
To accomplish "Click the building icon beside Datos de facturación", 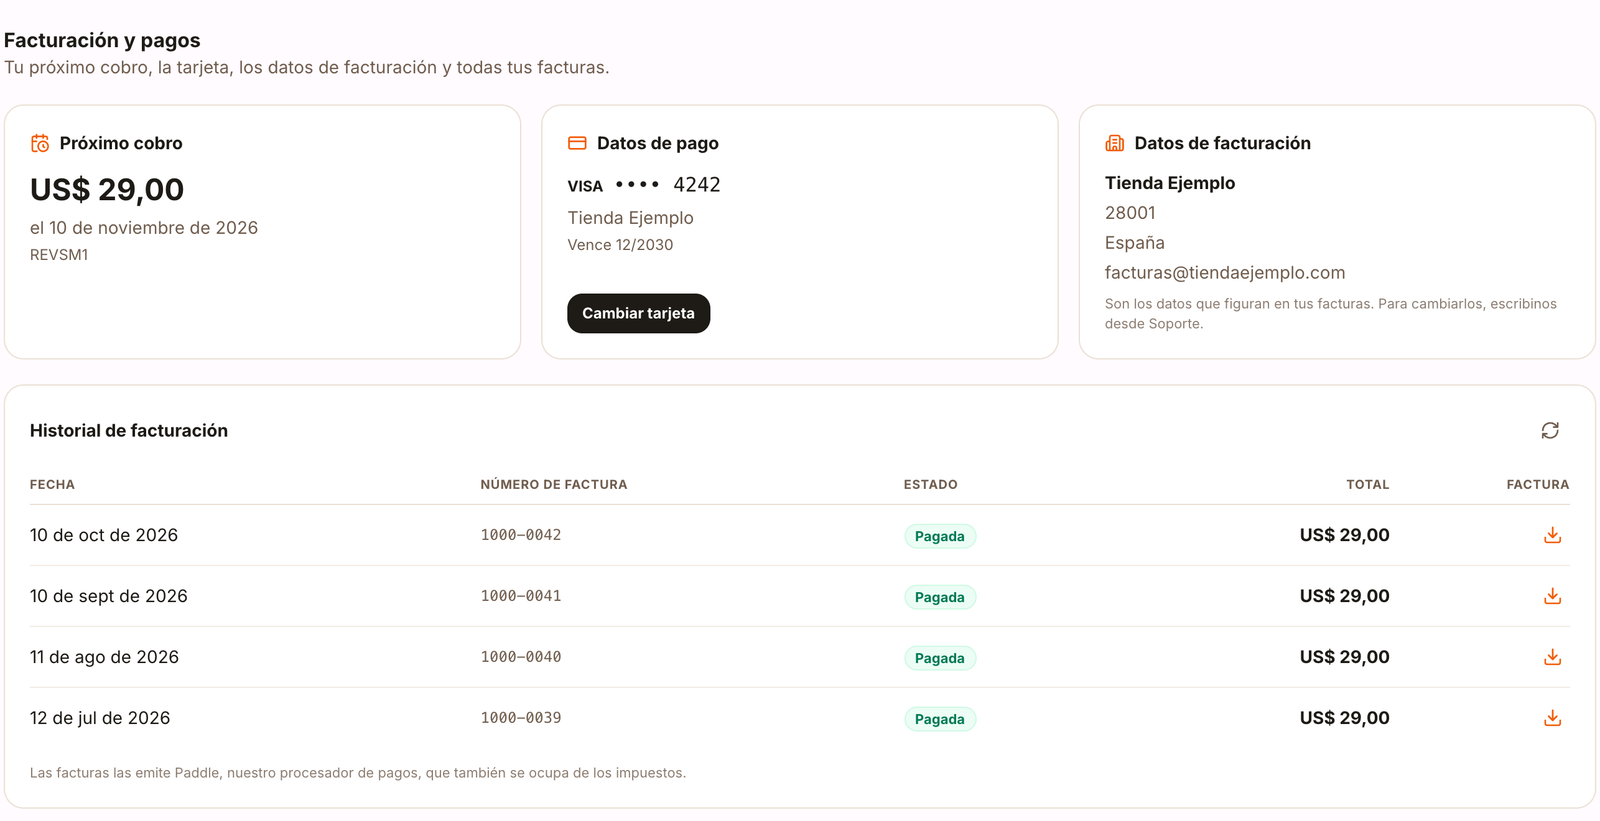I will click(x=1114, y=143).
